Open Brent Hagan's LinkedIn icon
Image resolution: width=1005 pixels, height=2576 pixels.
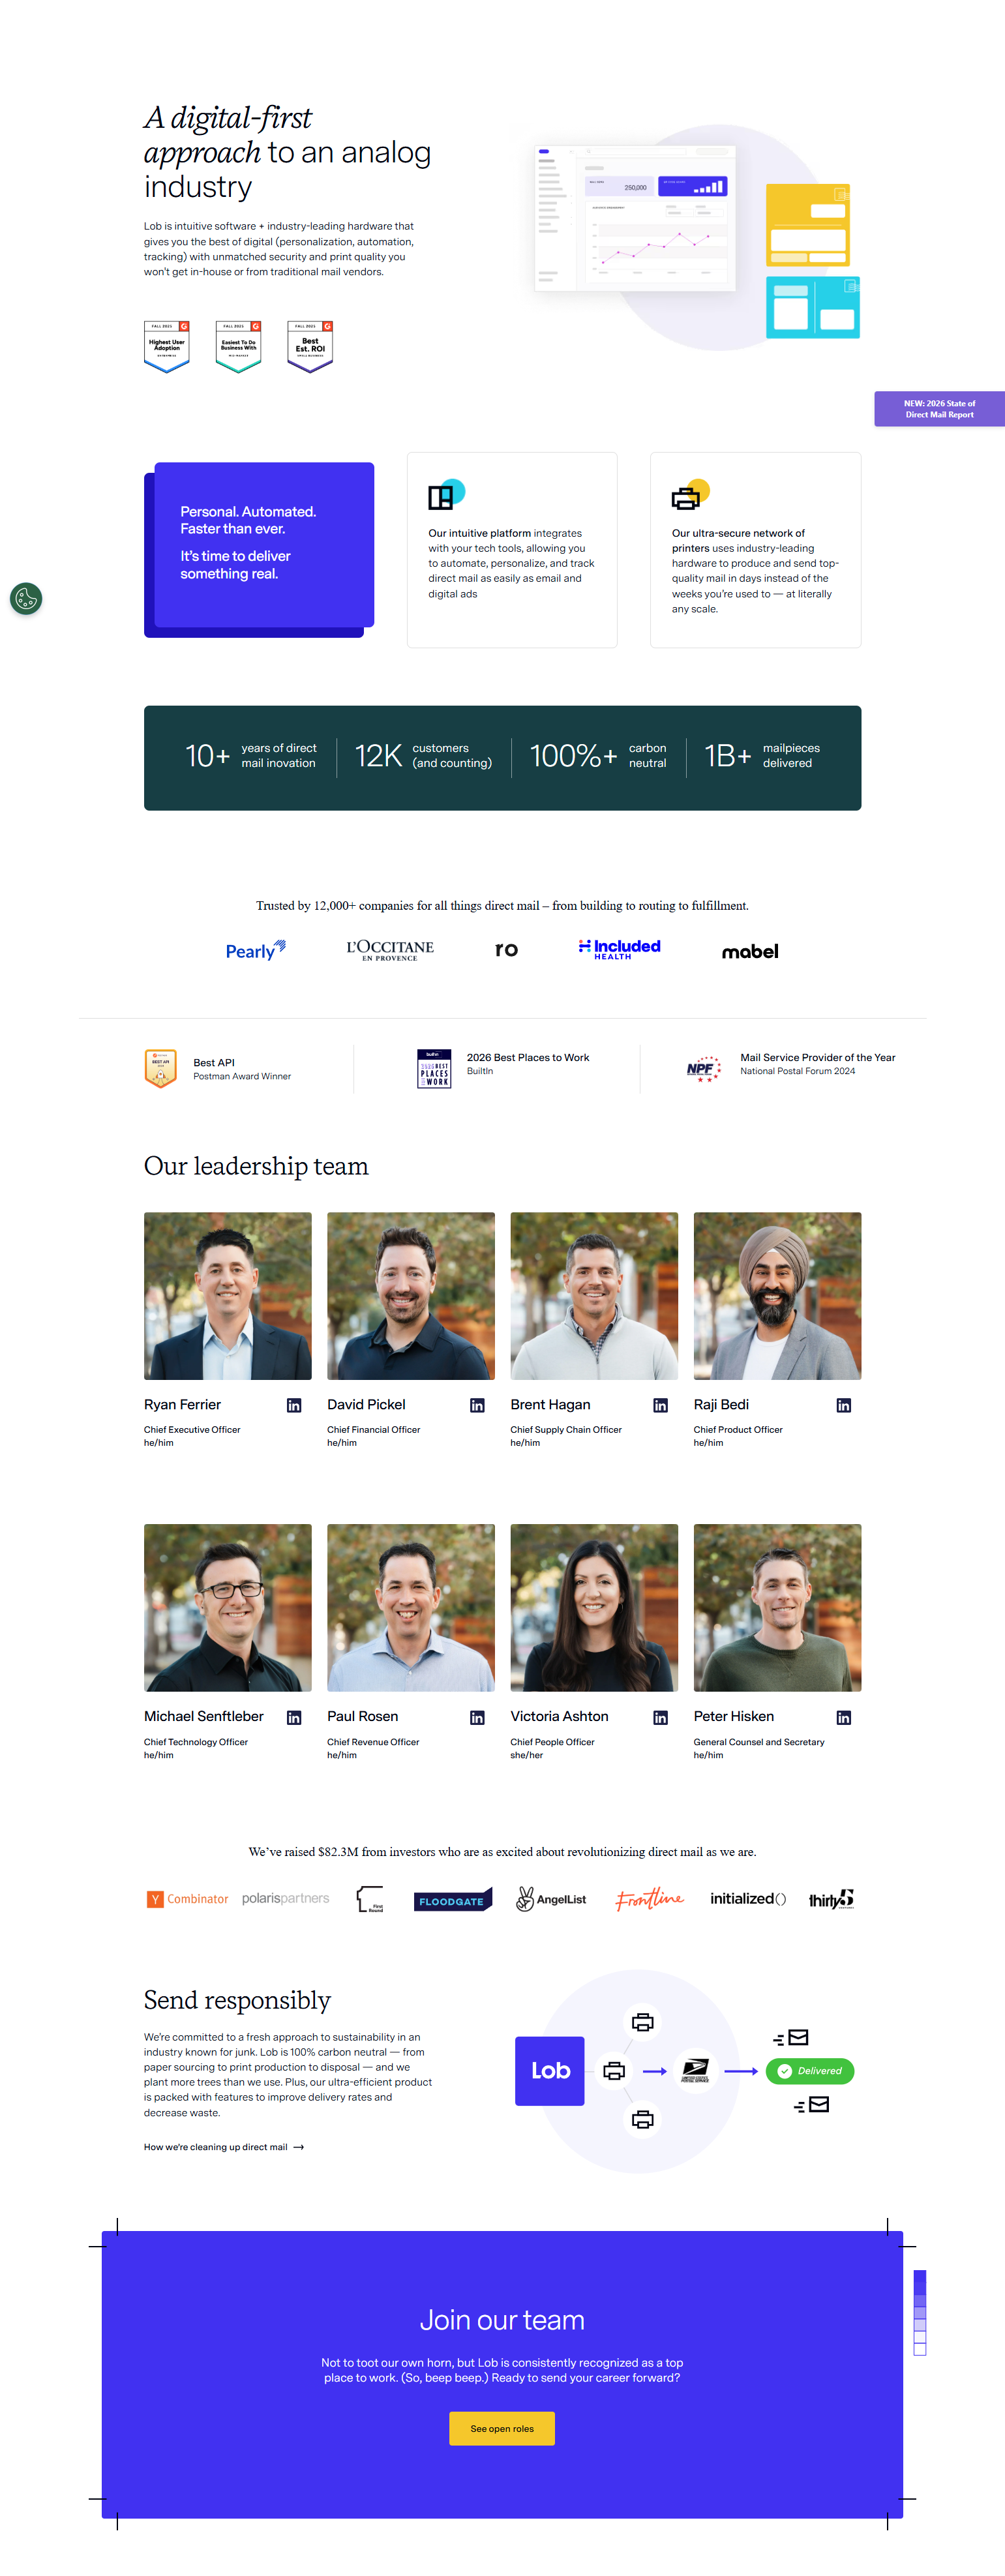(x=660, y=1405)
